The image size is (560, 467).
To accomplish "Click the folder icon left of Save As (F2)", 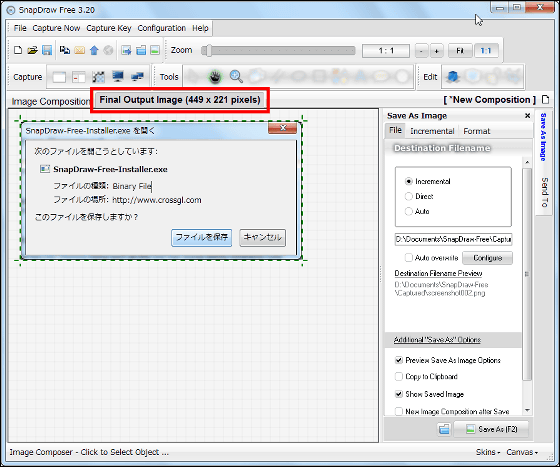I will (x=444, y=429).
